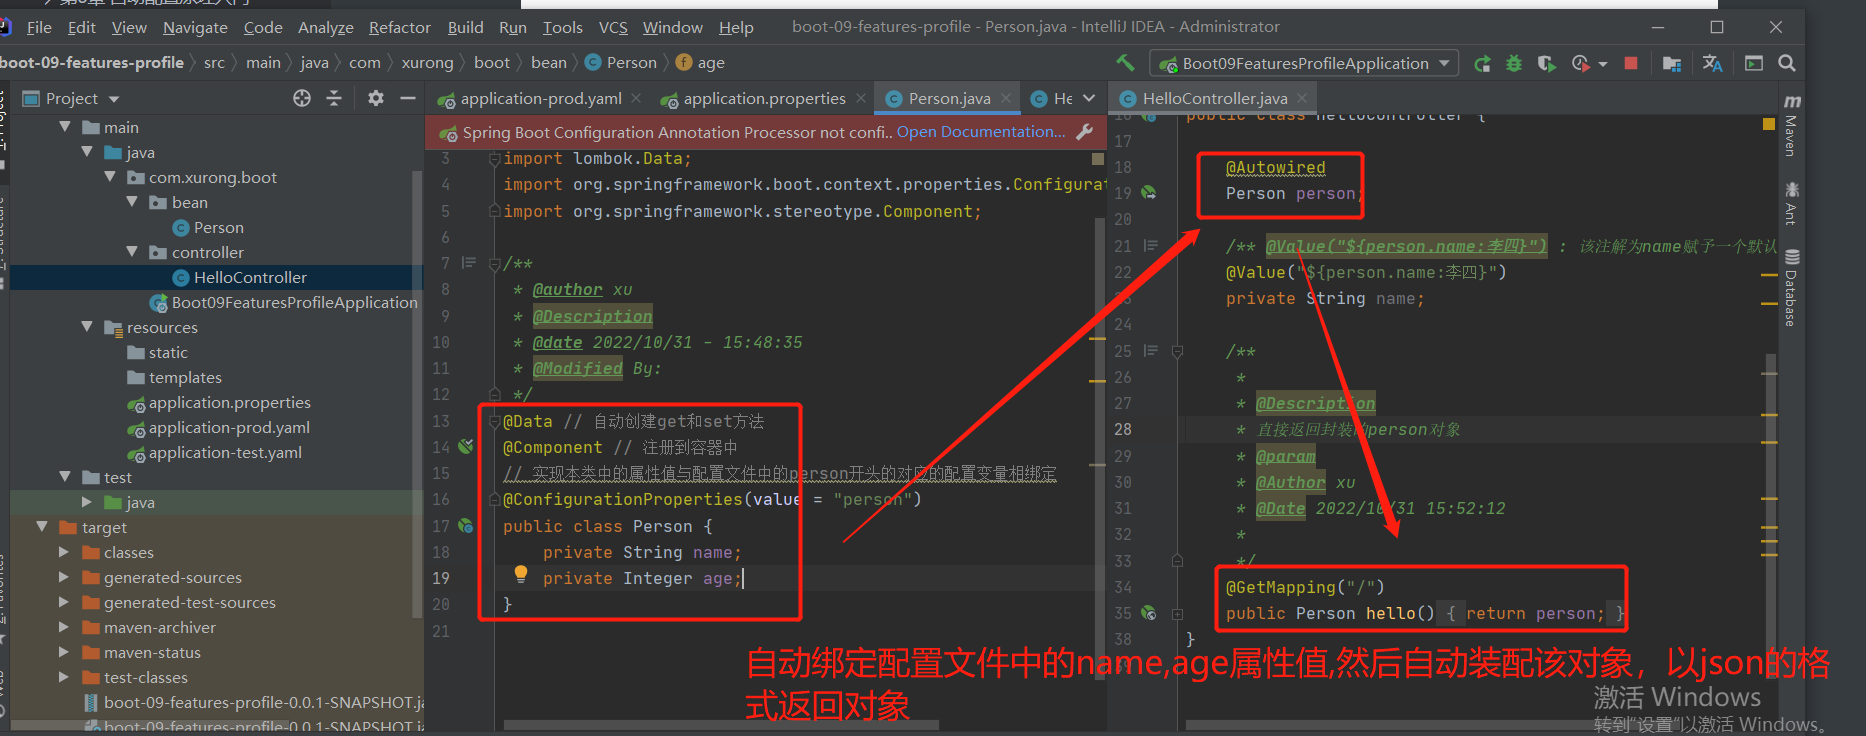The height and width of the screenshot is (736, 1866).
Task: Collapse the resources folder
Action: (87, 327)
